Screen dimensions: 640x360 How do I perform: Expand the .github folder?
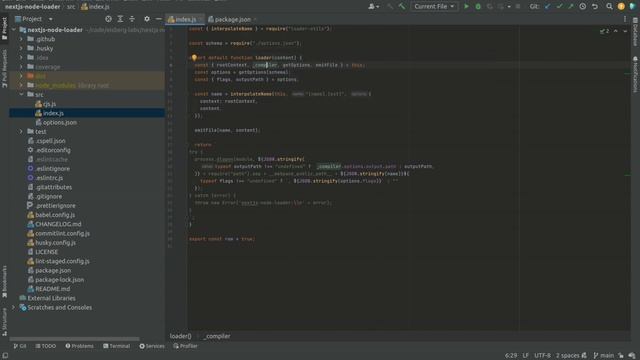pyautogui.click(x=21, y=39)
